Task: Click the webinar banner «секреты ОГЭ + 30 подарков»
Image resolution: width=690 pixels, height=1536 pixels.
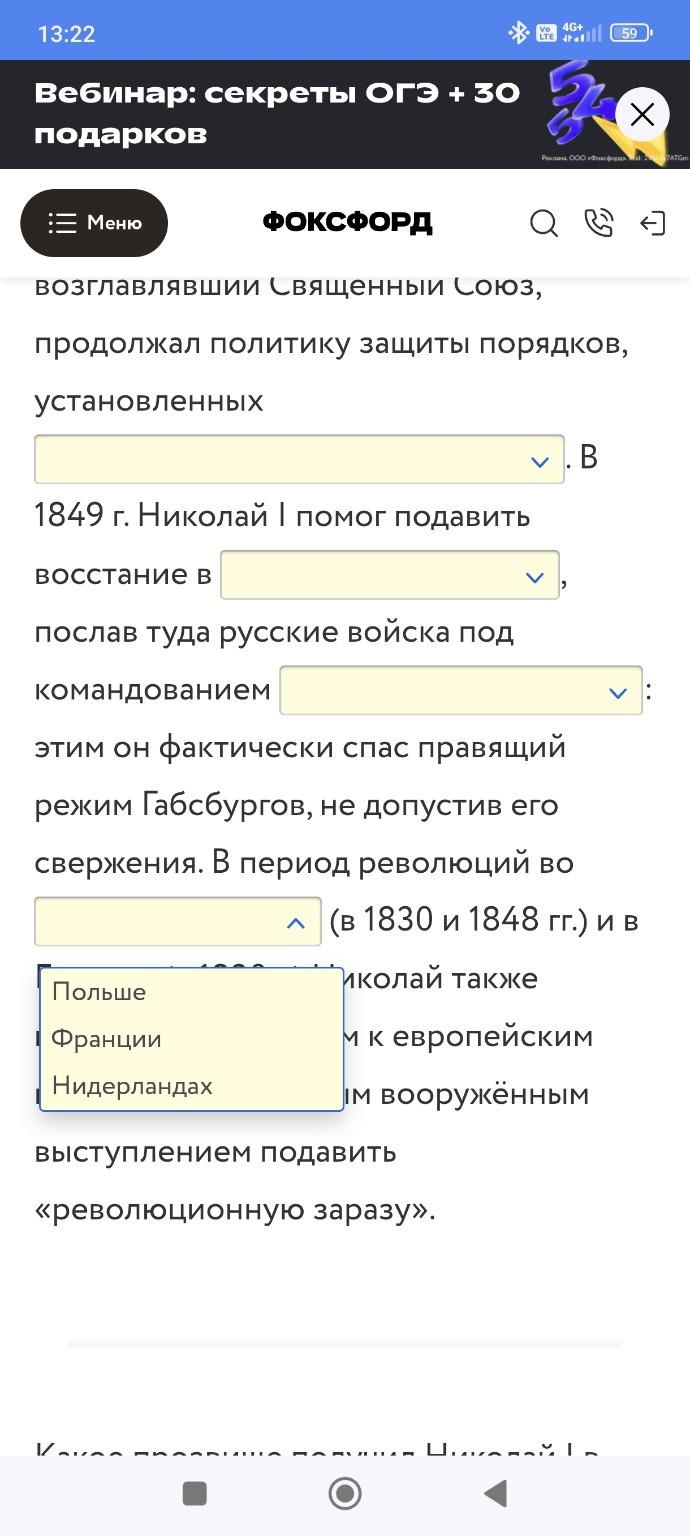Action: (x=277, y=114)
